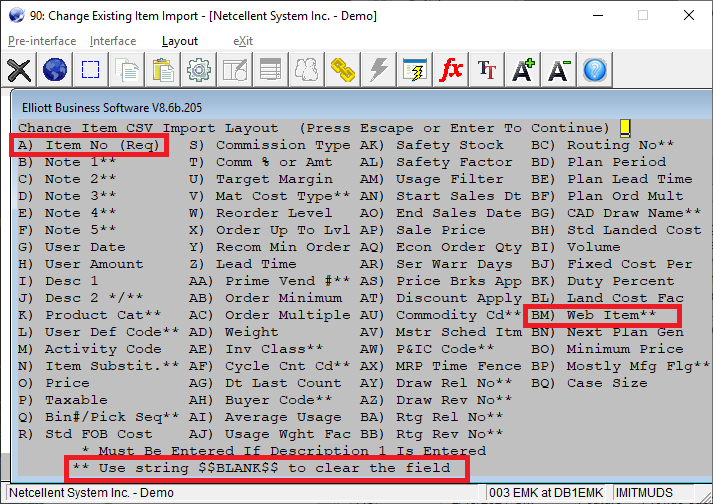Click the 'User Date' field entry

[x=71, y=247]
